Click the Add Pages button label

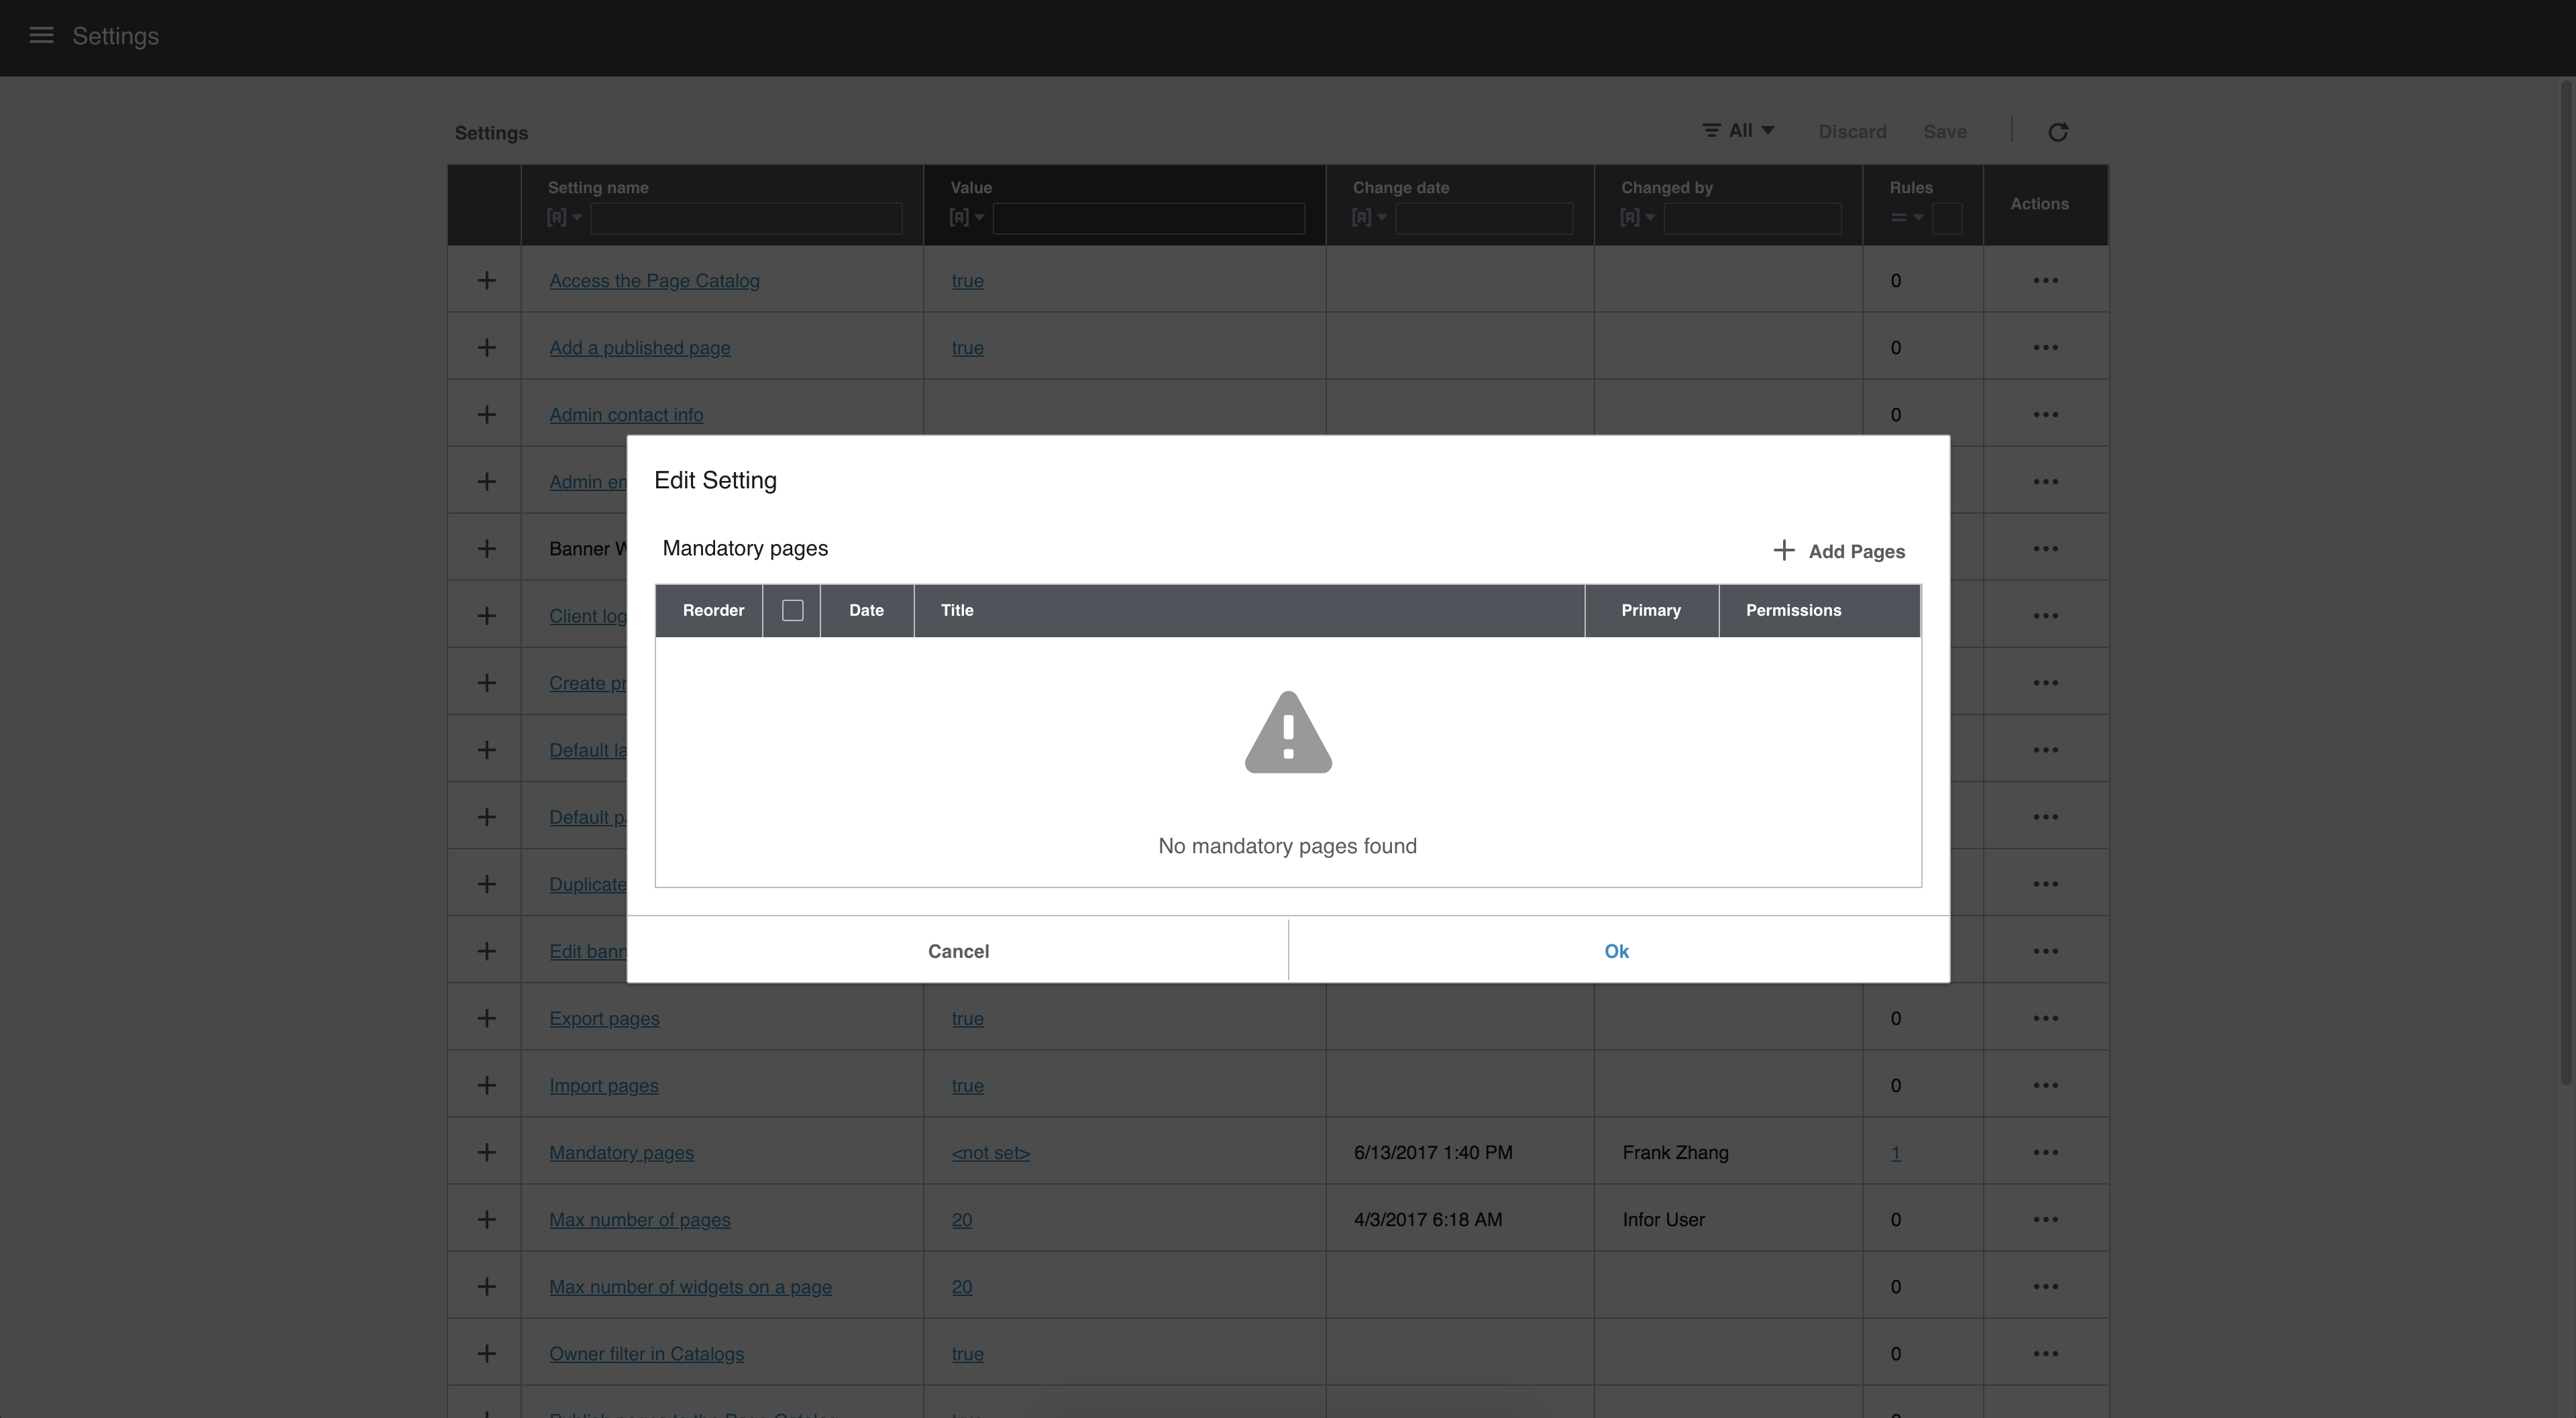(x=1856, y=551)
